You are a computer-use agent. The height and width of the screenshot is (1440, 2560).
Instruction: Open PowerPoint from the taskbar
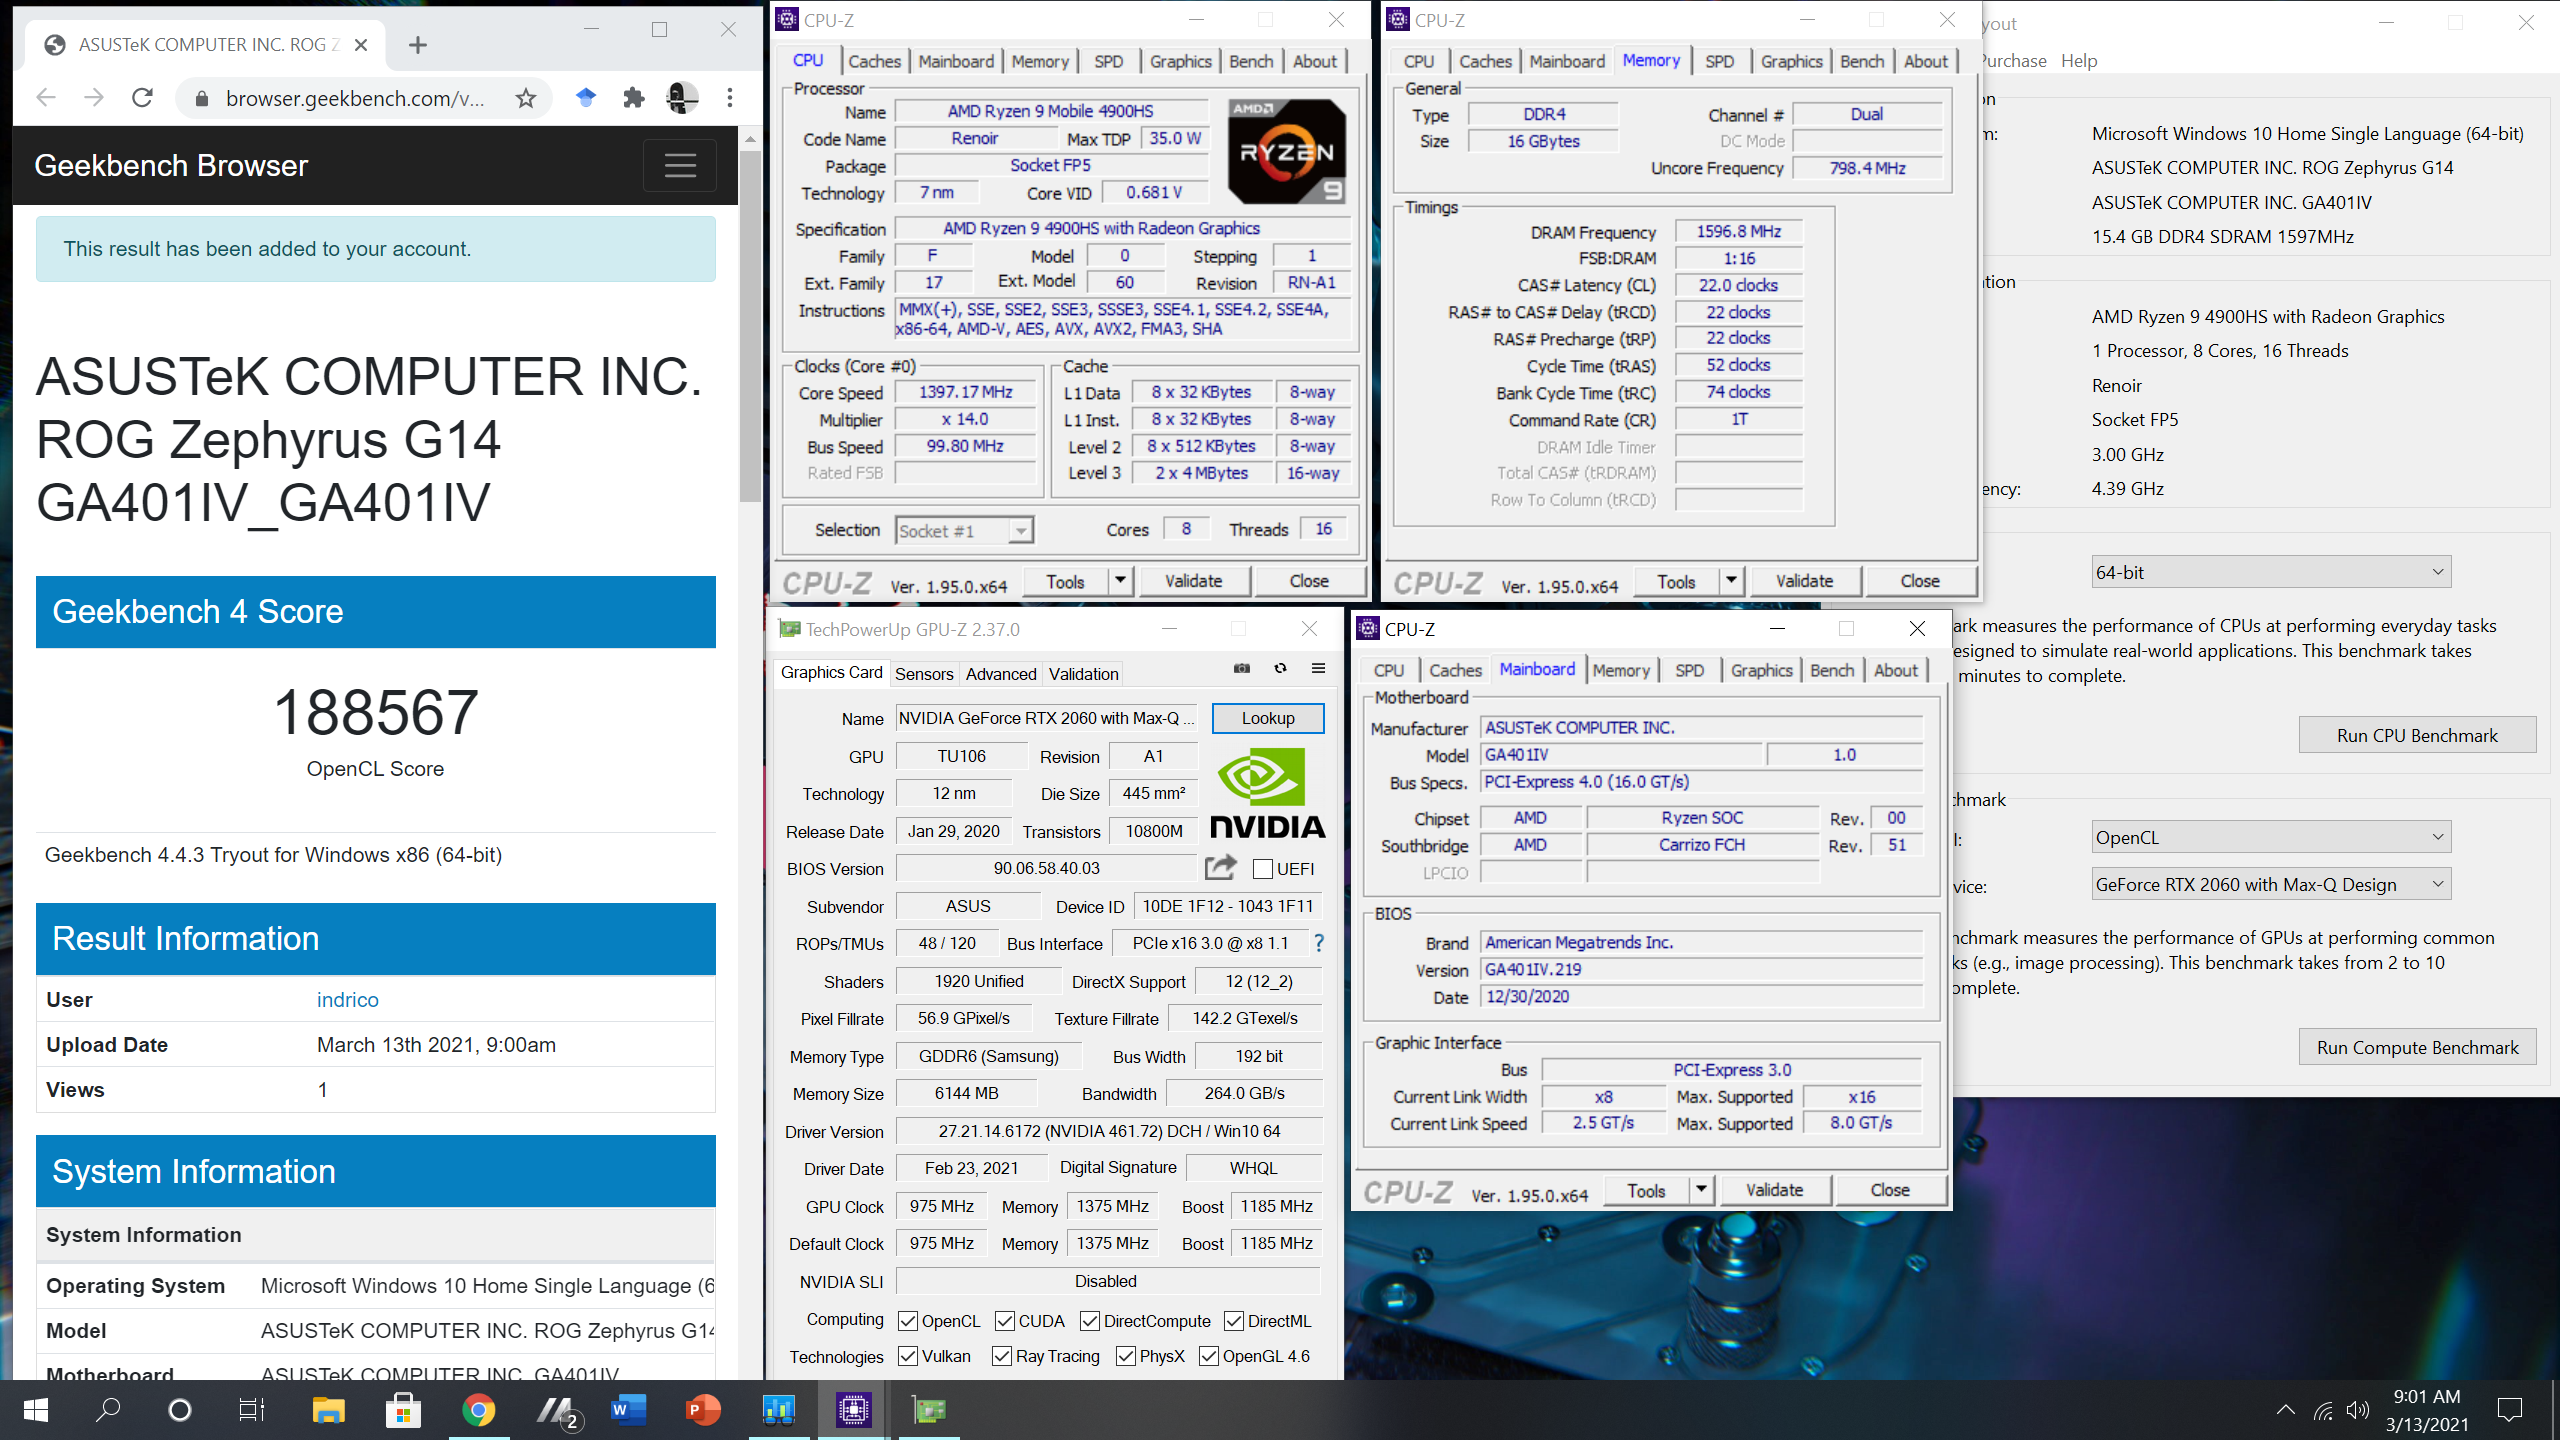coord(703,1410)
